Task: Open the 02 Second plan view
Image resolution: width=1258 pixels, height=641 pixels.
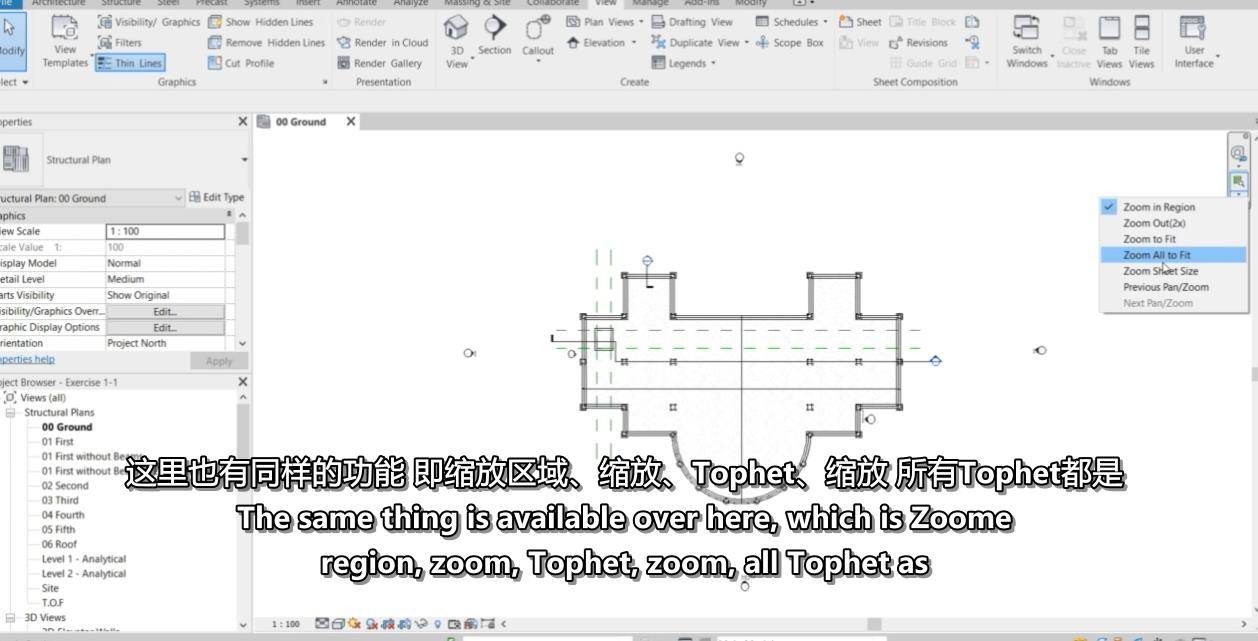Action: point(65,486)
